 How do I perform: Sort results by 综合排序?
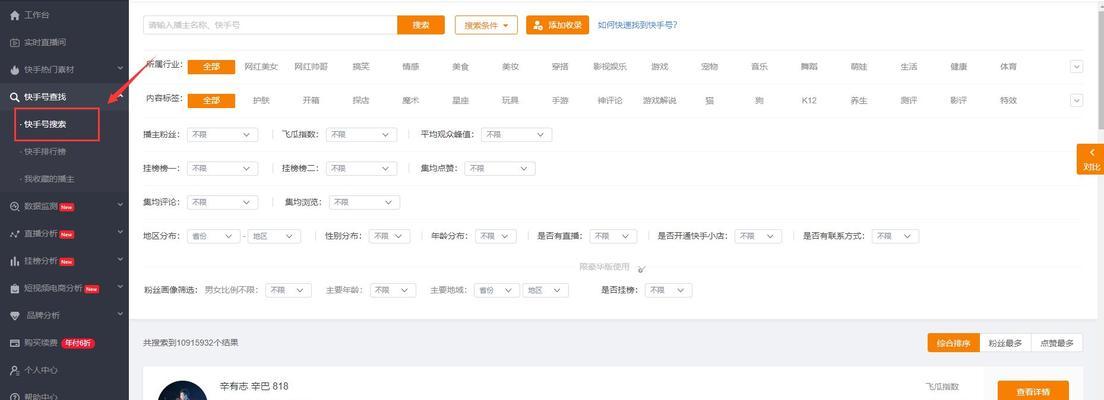[x=953, y=343]
